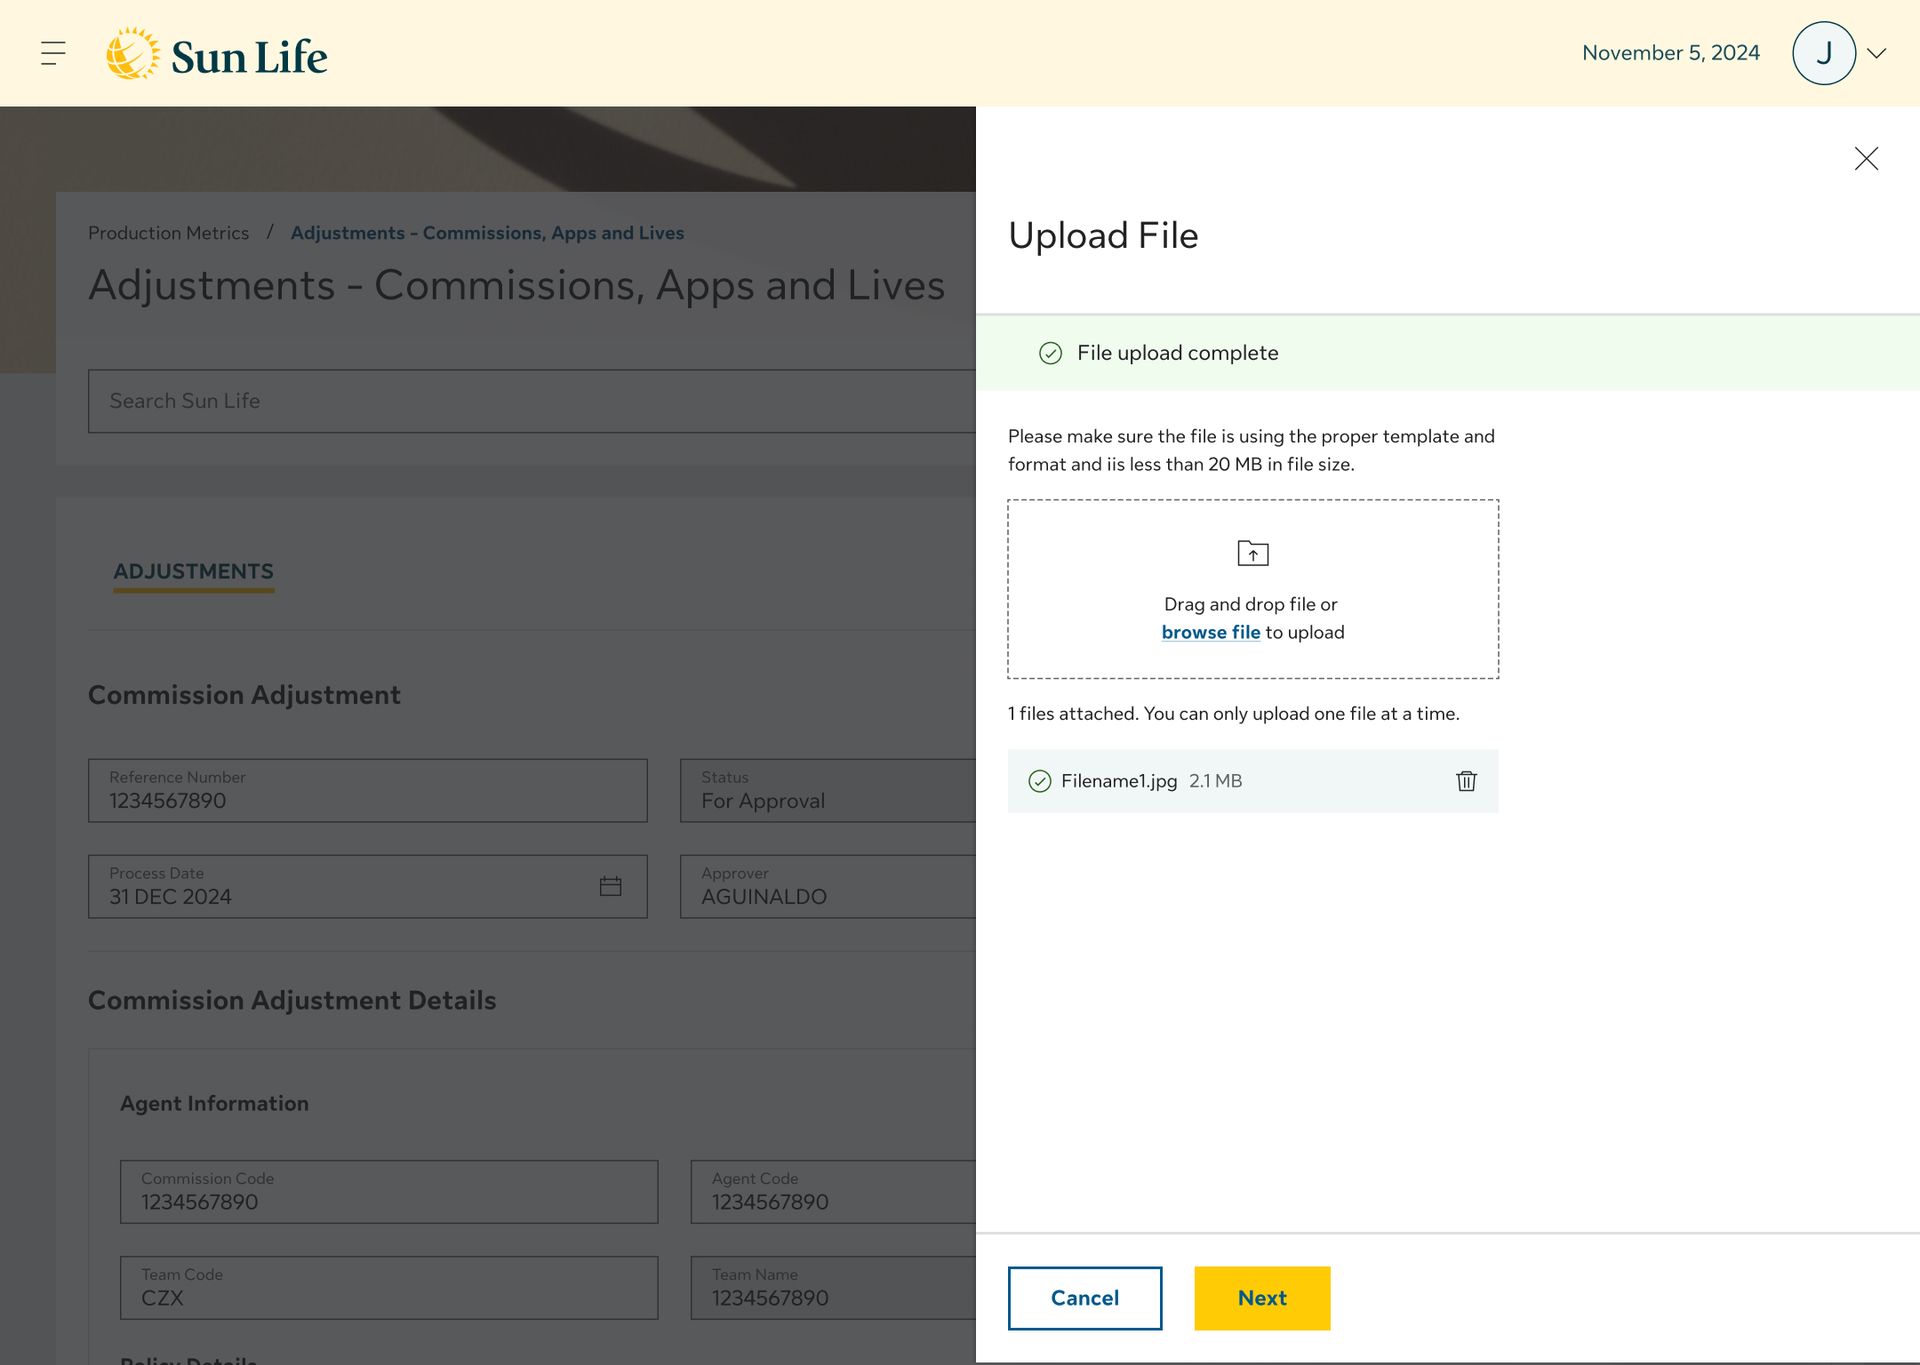The image size is (1920, 1365).
Task: Click the November 5, 2024 date
Action: (x=1671, y=53)
